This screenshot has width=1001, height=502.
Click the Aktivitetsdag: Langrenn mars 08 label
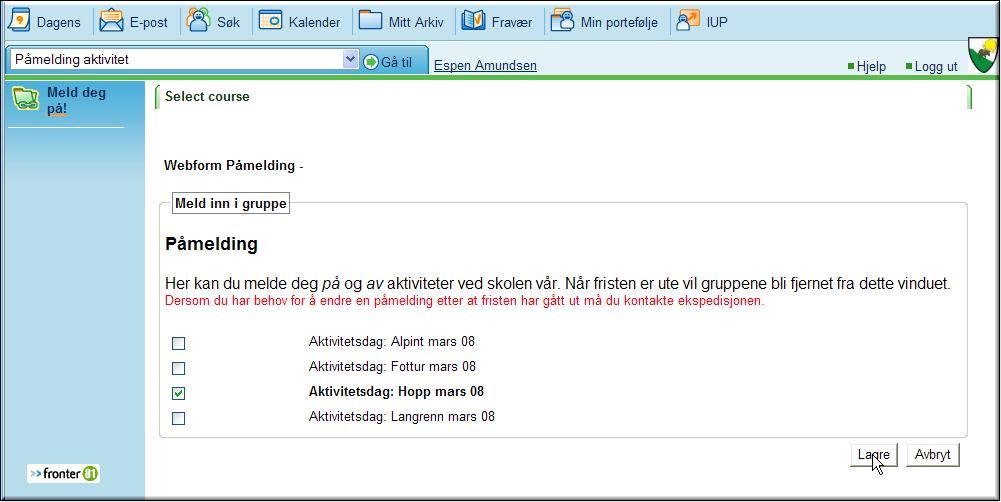(402, 416)
